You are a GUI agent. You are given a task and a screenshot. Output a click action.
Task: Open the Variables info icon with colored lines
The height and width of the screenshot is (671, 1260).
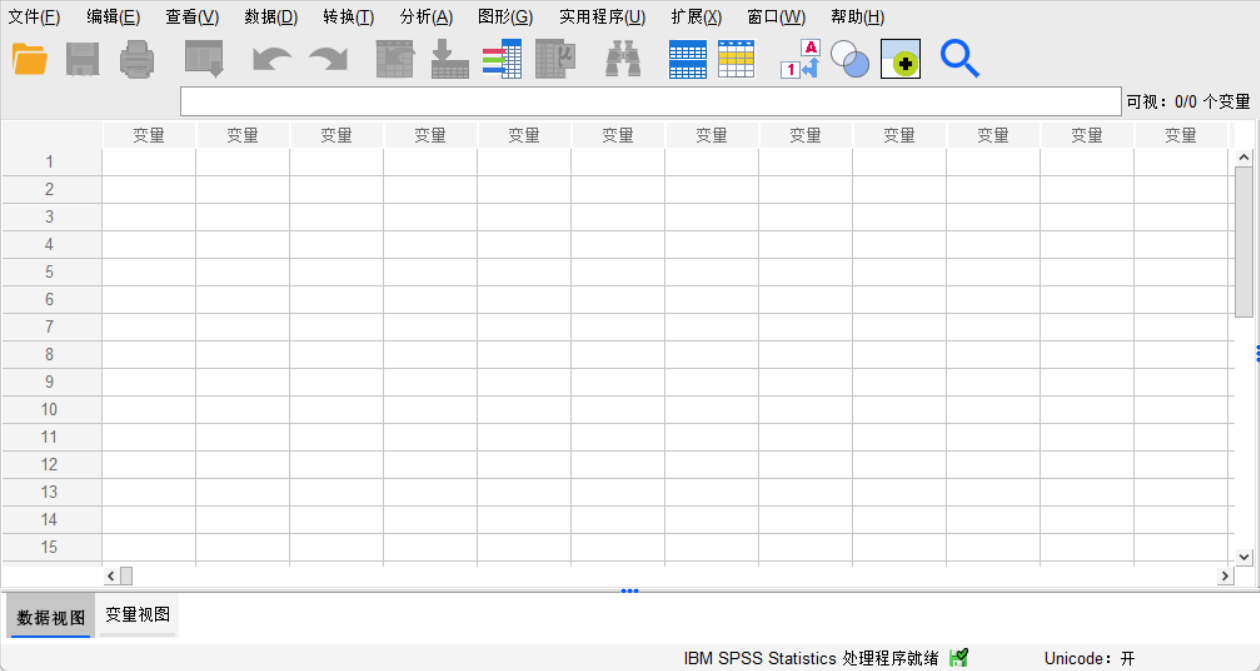pyautogui.click(x=502, y=59)
